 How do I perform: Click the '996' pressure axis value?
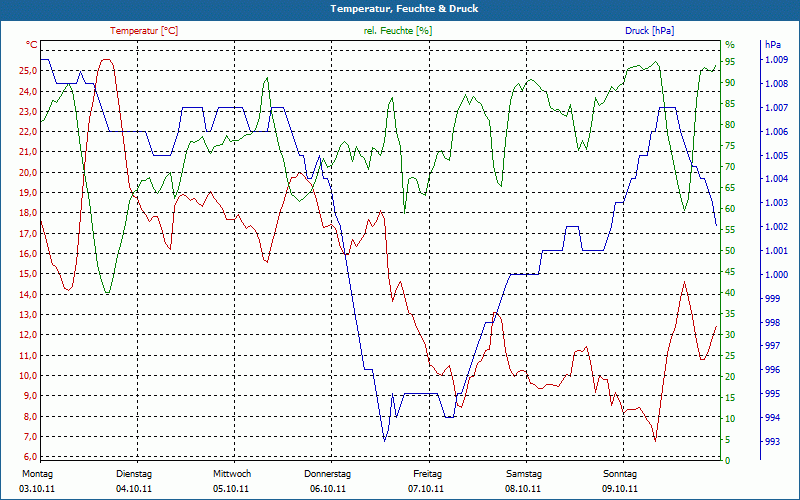point(772,370)
